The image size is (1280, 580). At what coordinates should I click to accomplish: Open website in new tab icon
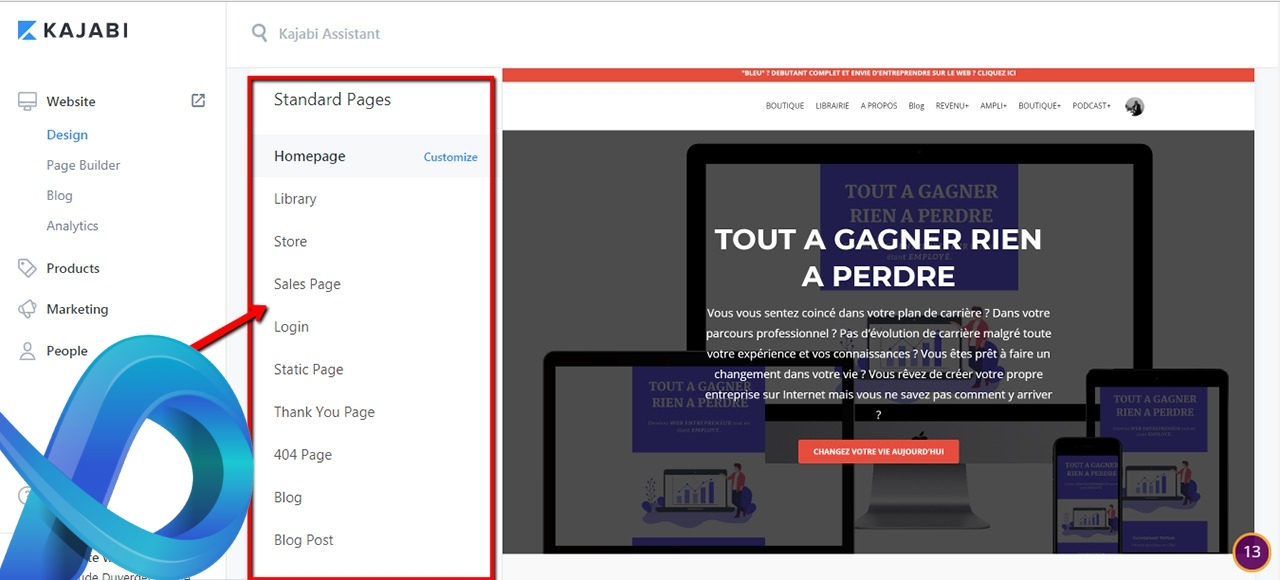[198, 100]
